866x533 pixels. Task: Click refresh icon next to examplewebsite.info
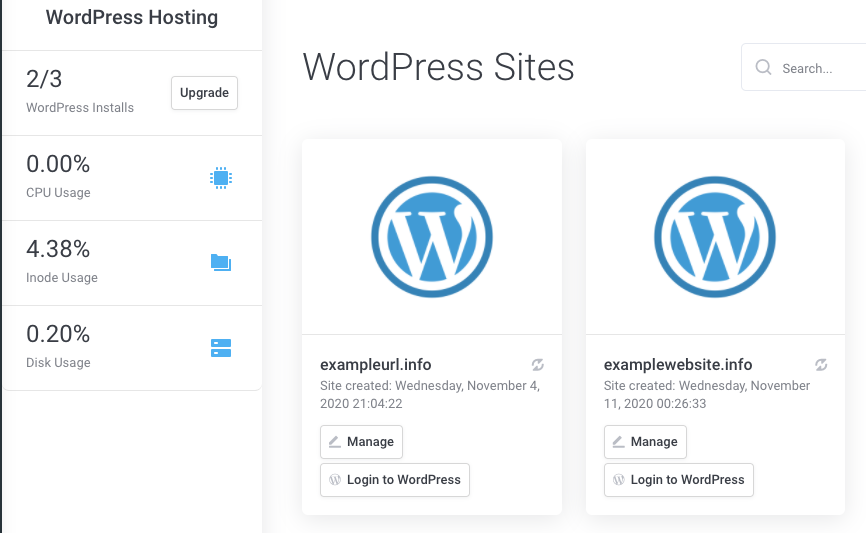tap(822, 365)
